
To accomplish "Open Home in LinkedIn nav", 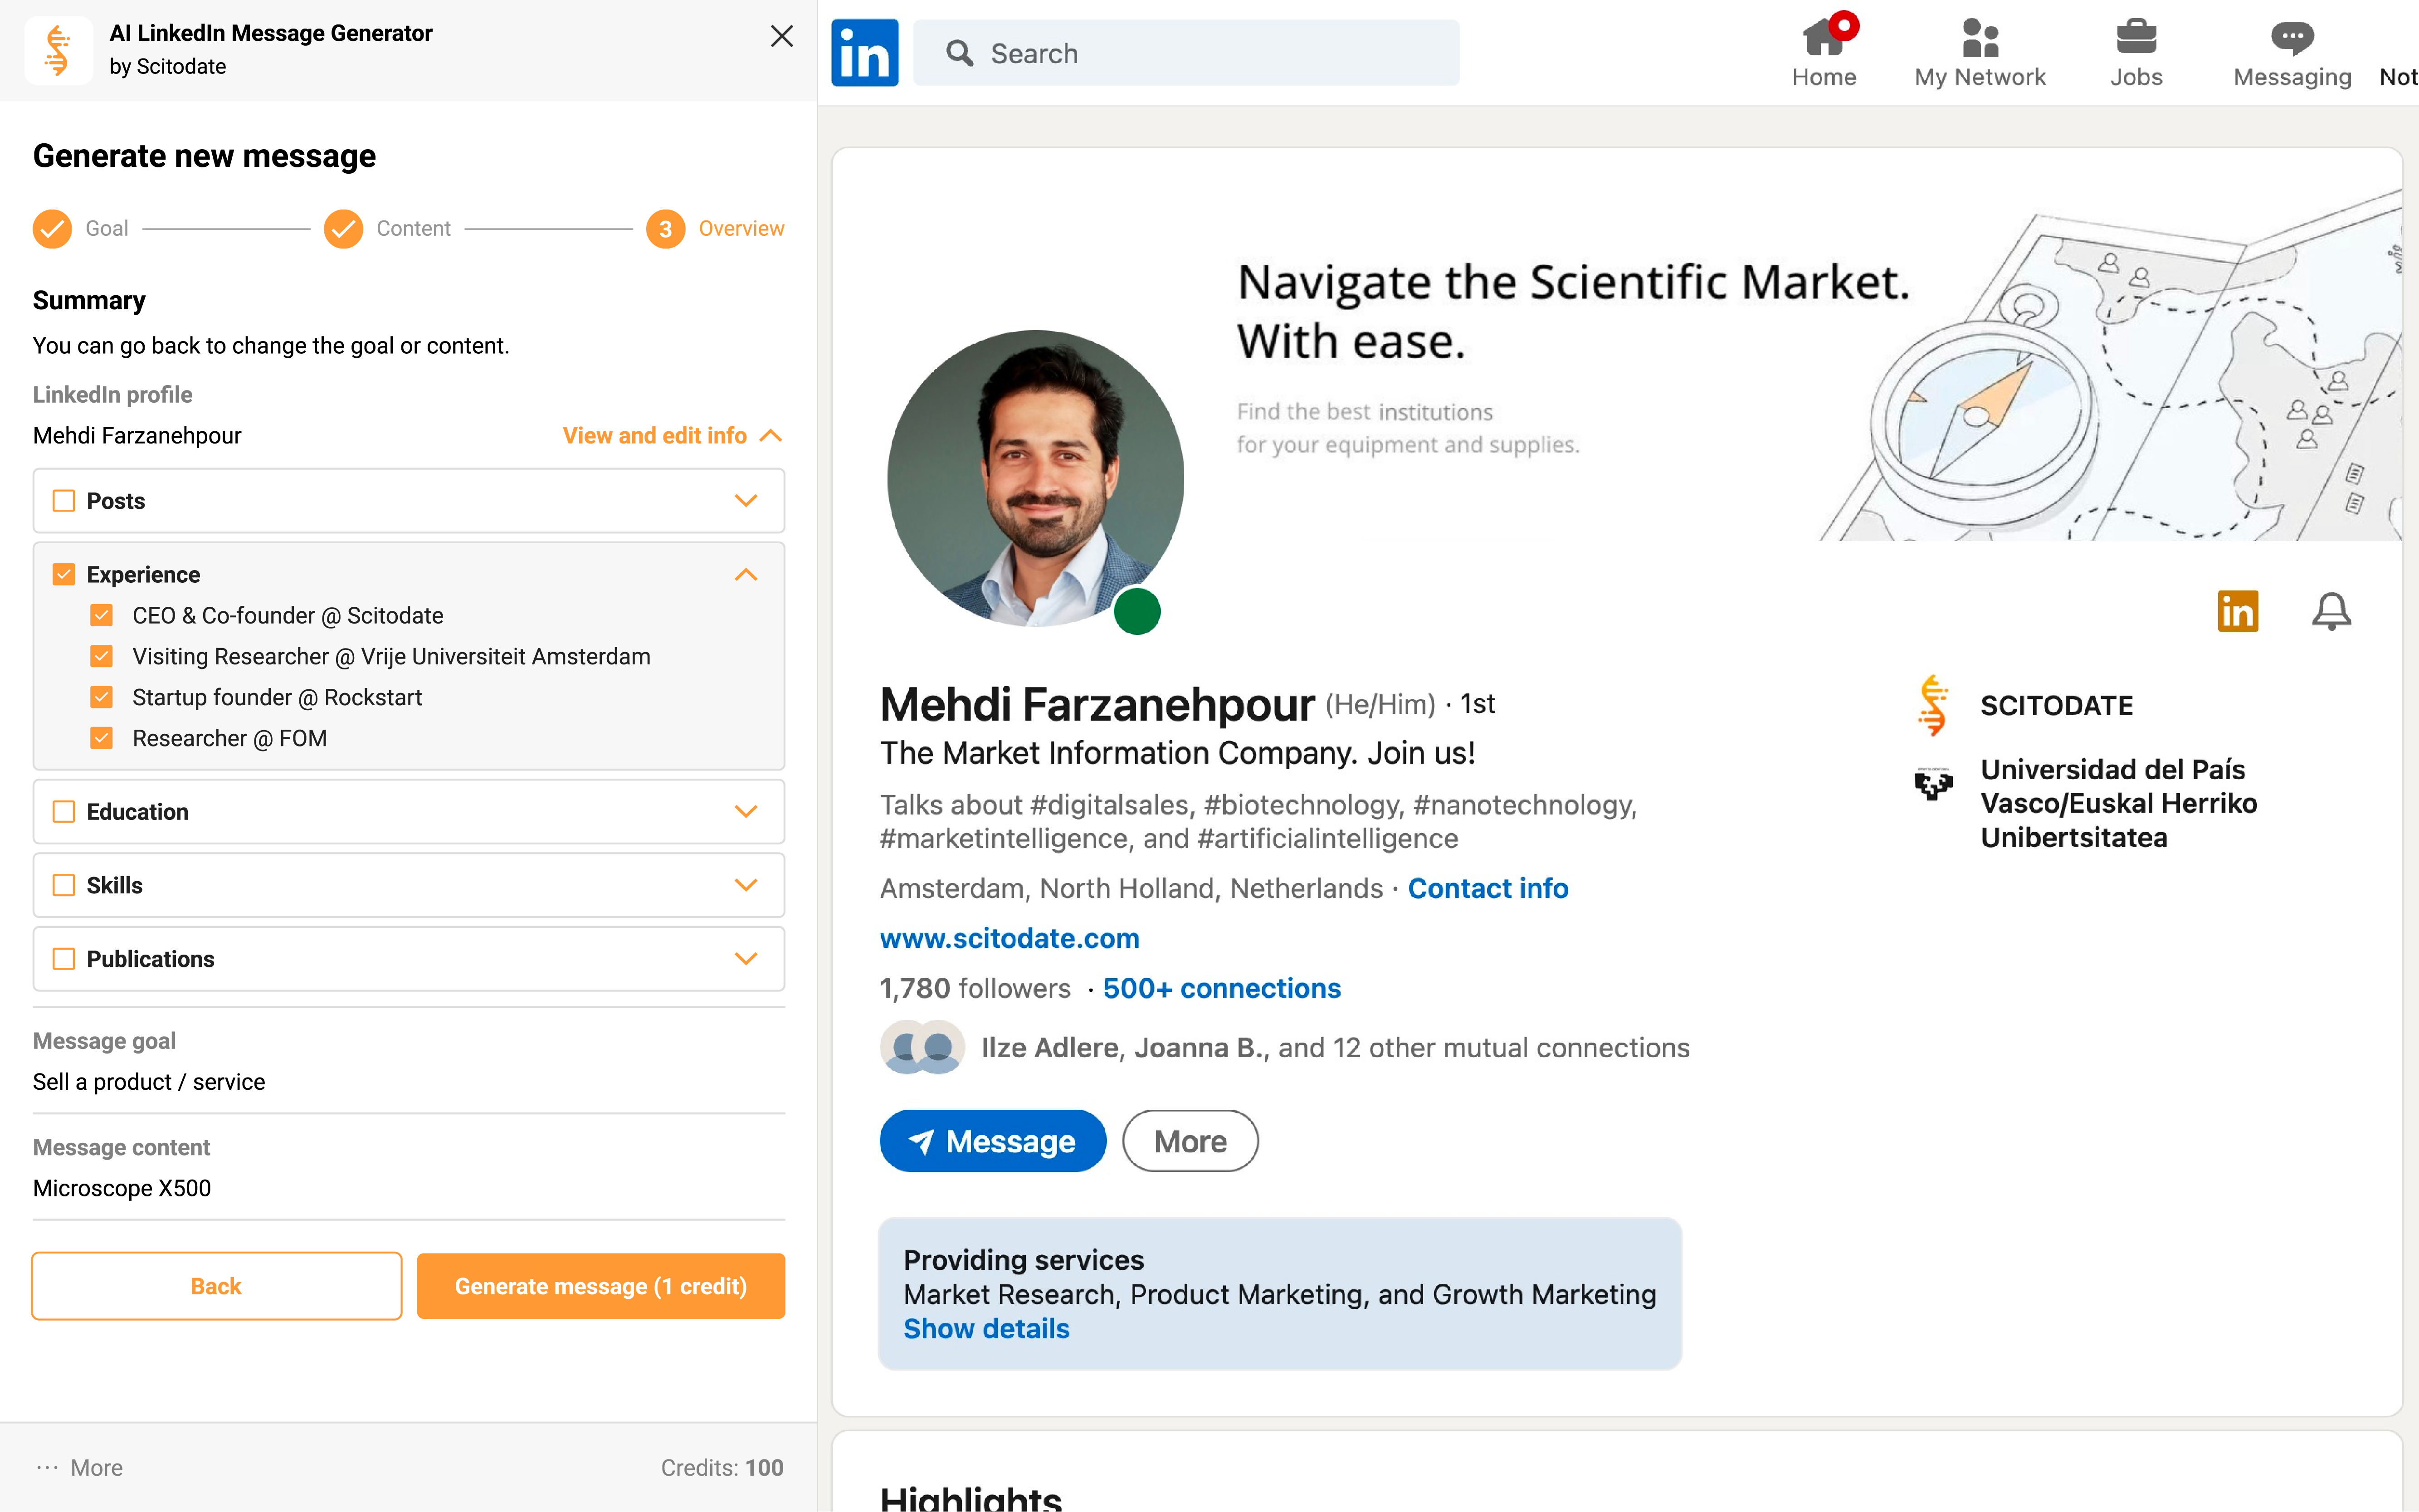I will (x=1823, y=77).
